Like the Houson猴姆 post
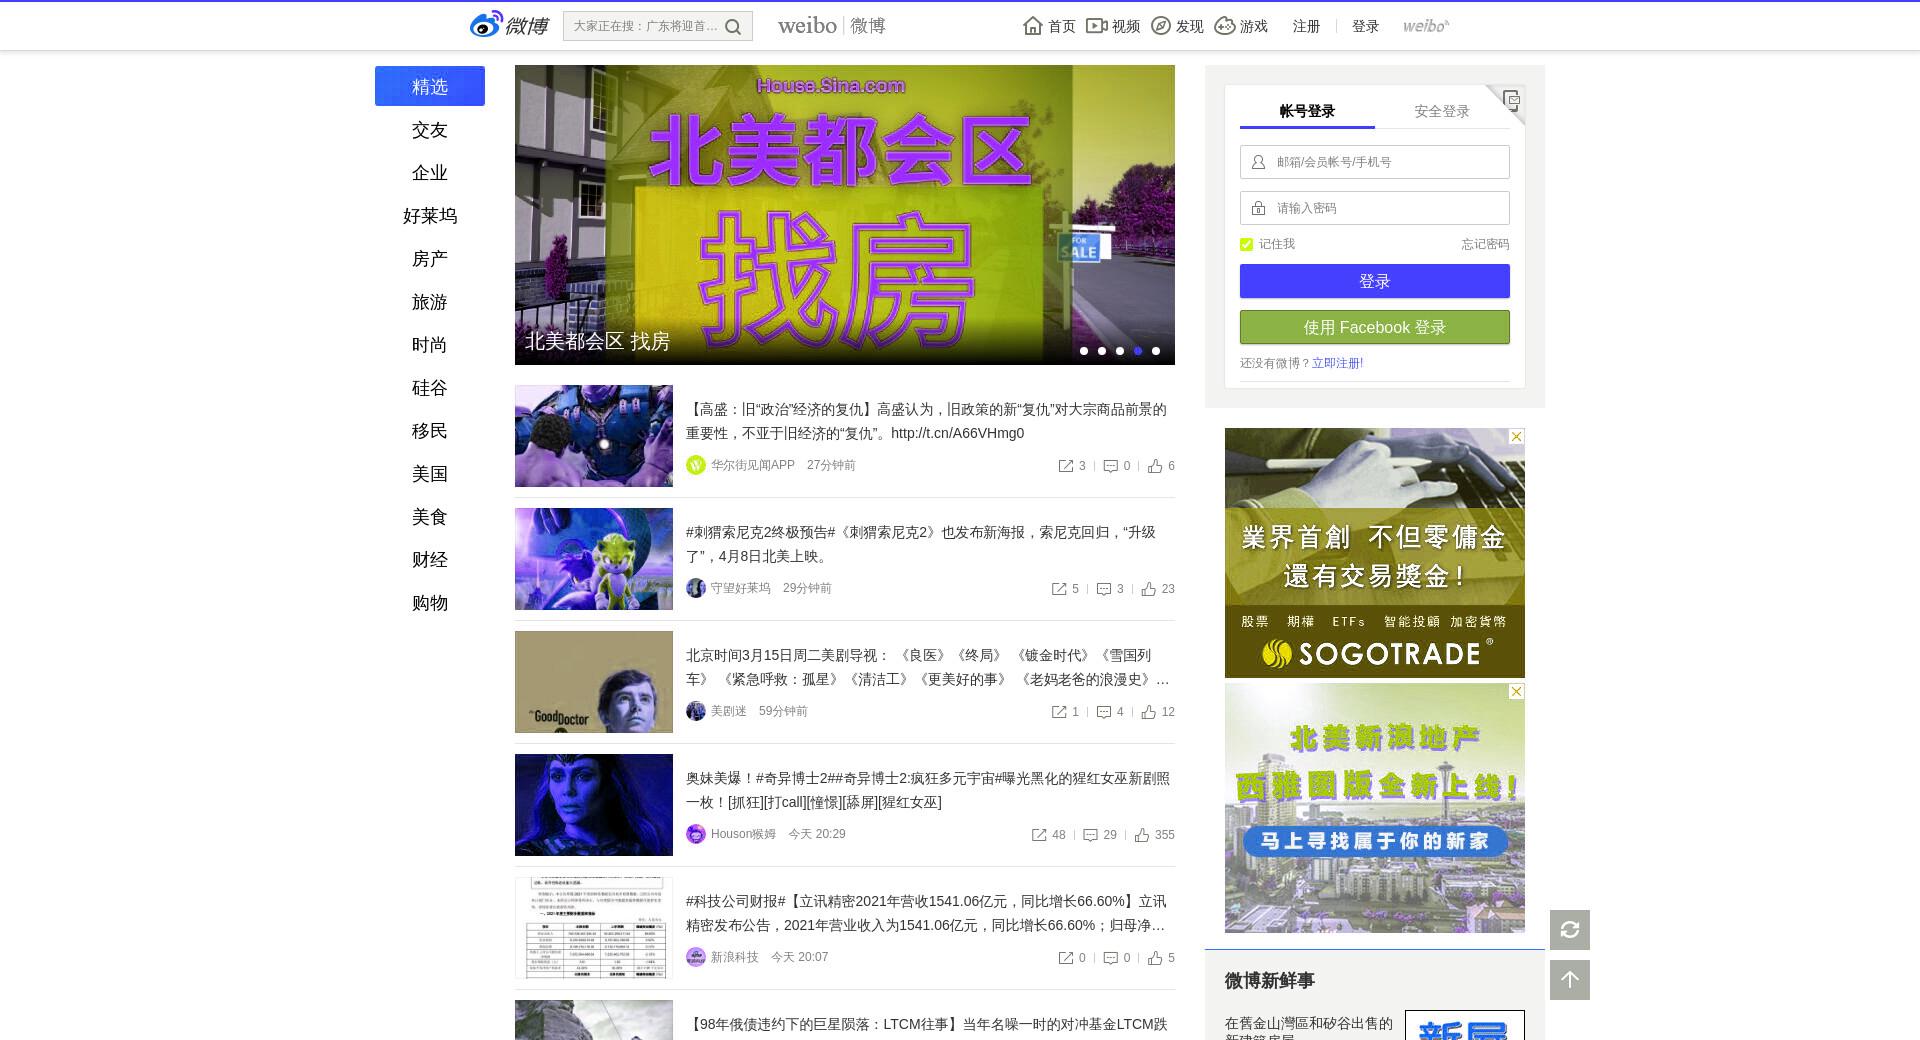The height and width of the screenshot is (1040, 1920). click(x=1142, y=835)
